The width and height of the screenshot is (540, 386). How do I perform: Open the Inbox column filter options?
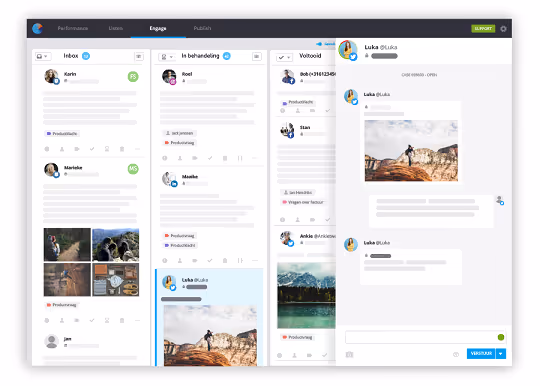click(x=139, y=56)
